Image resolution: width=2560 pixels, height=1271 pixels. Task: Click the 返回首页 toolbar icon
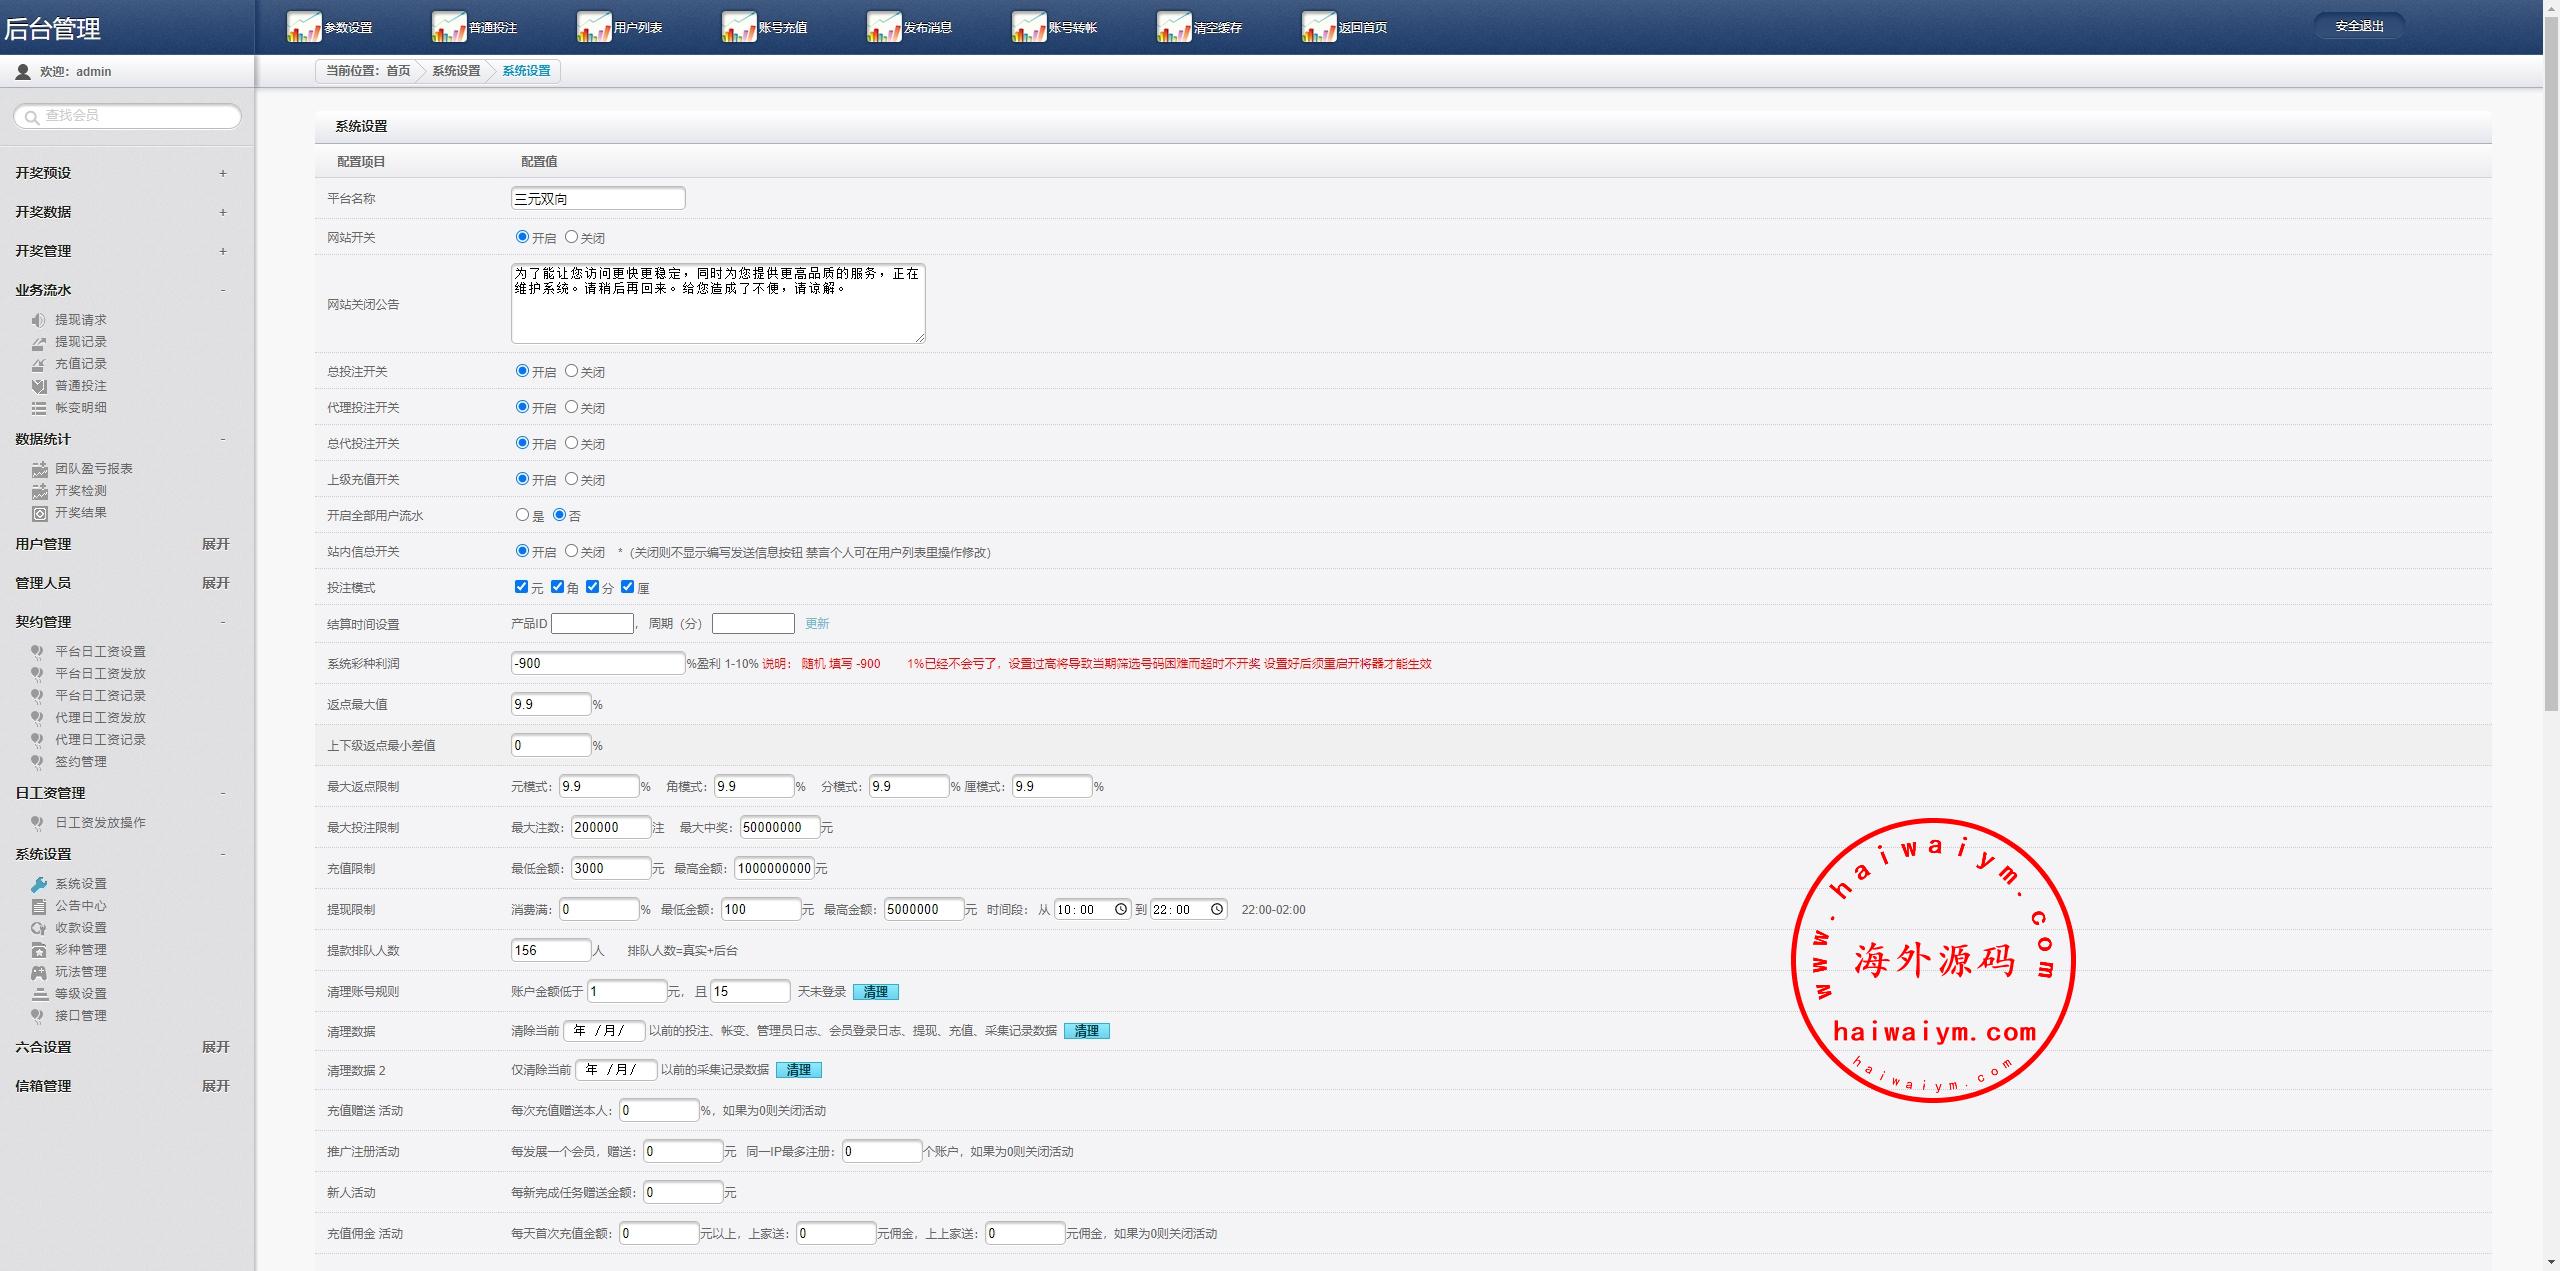1318,27
